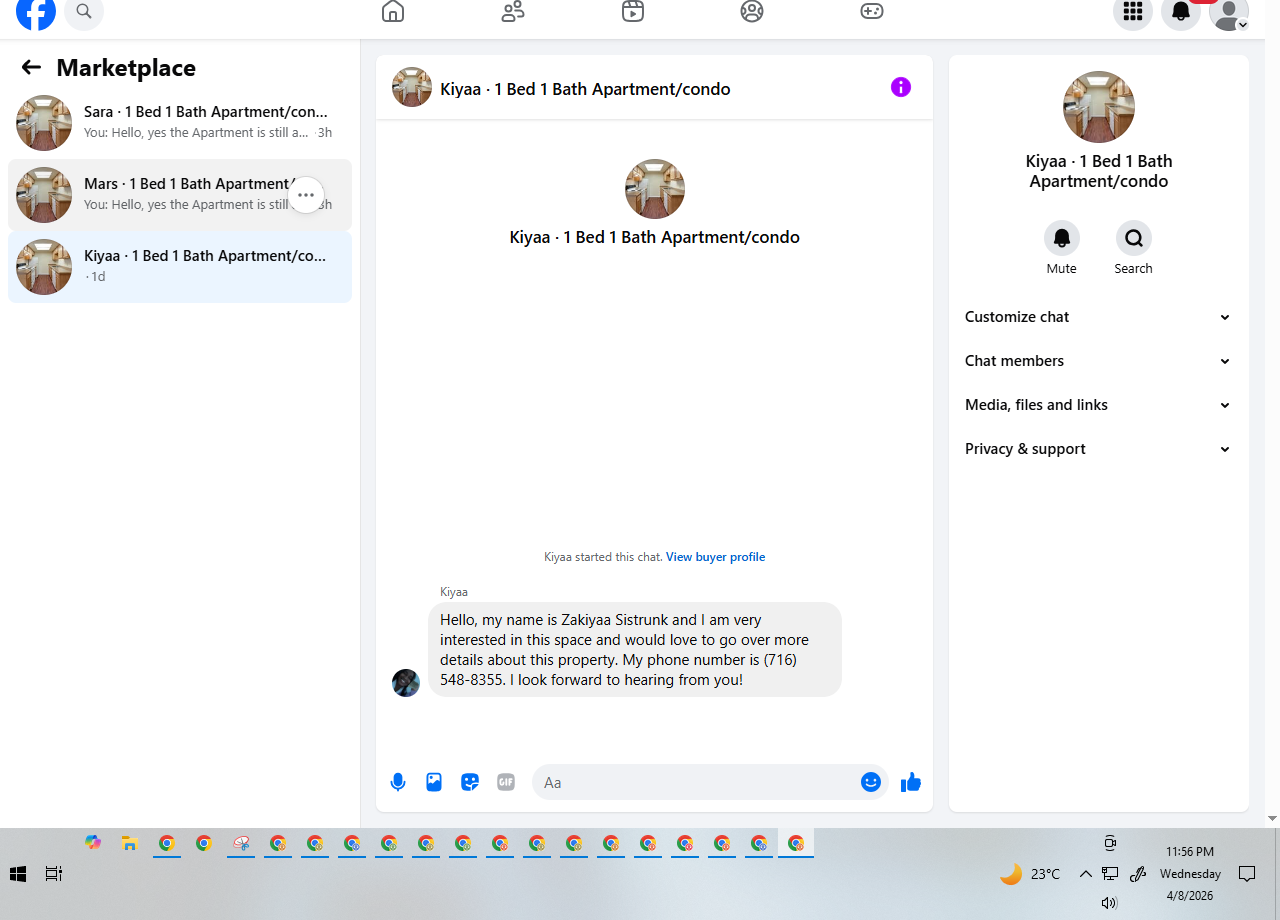Search in conversation using the Search button

click(x=1134, y=238)
